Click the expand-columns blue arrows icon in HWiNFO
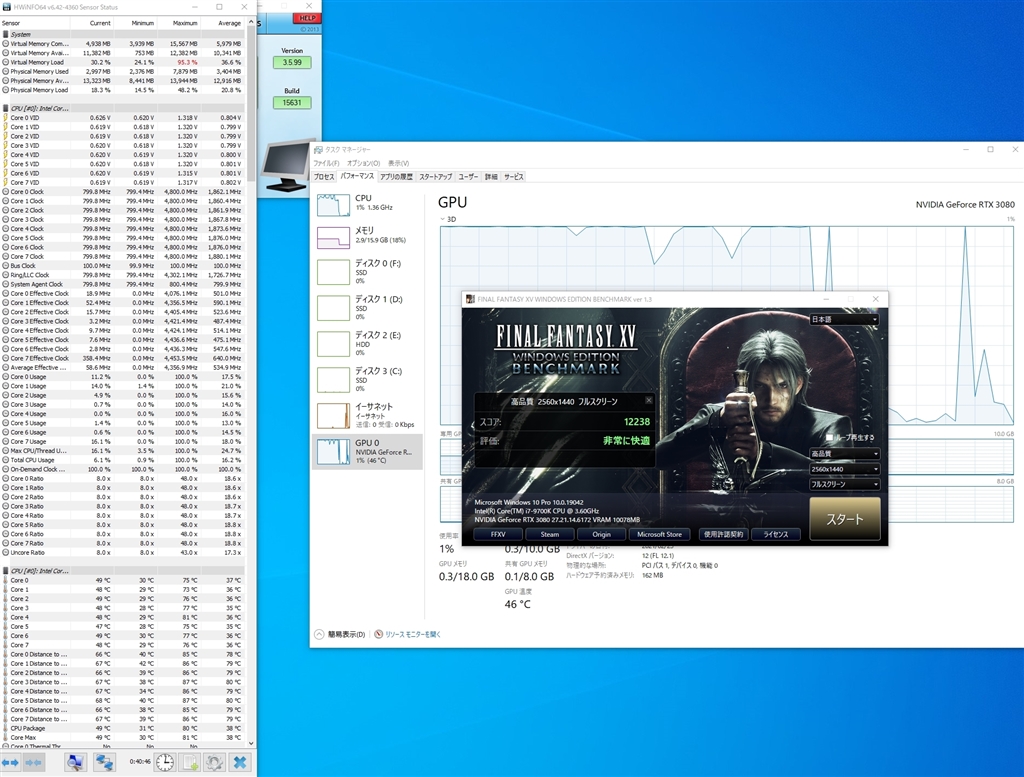The image size is (1024, 777). (11, 762)
